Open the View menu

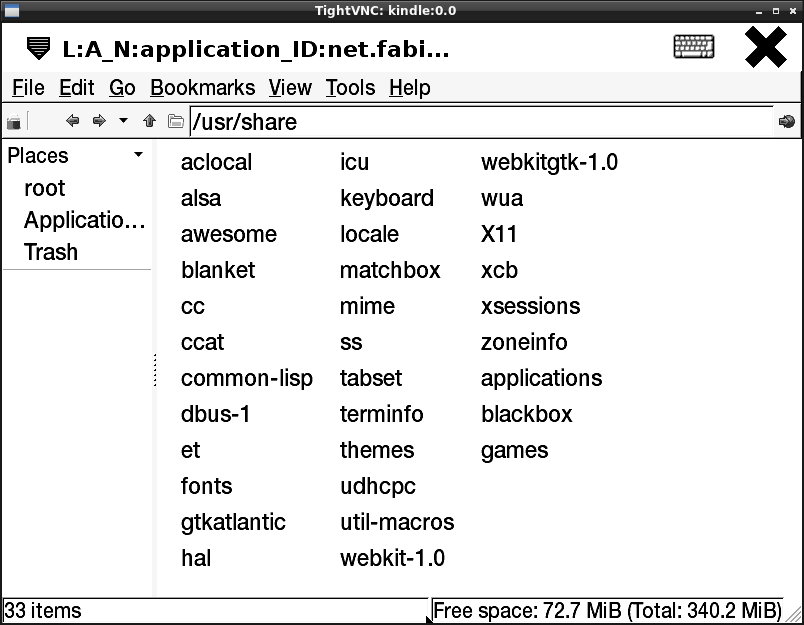tap(290, 88)
